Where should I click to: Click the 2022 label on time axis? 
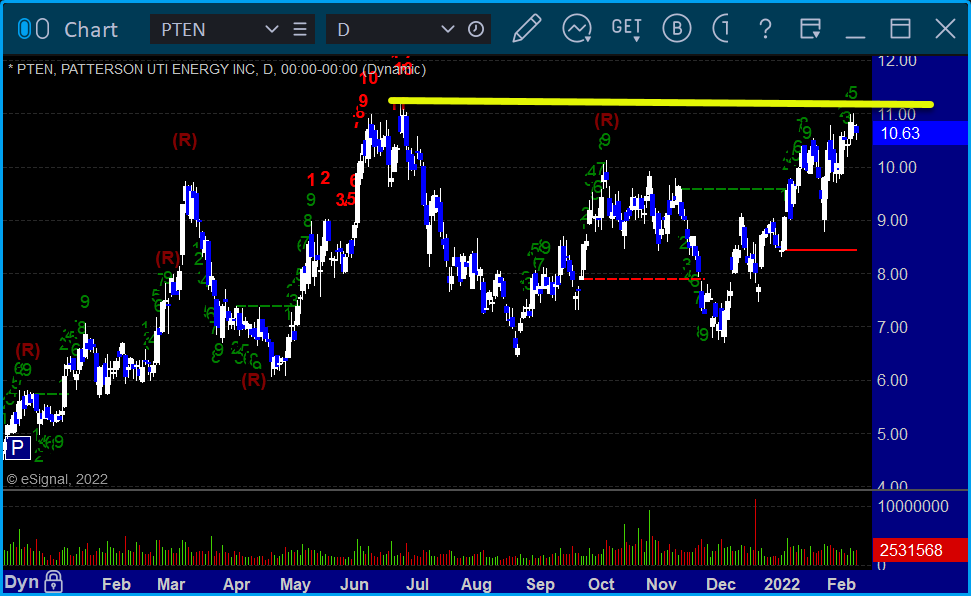[x=782, y=584]
